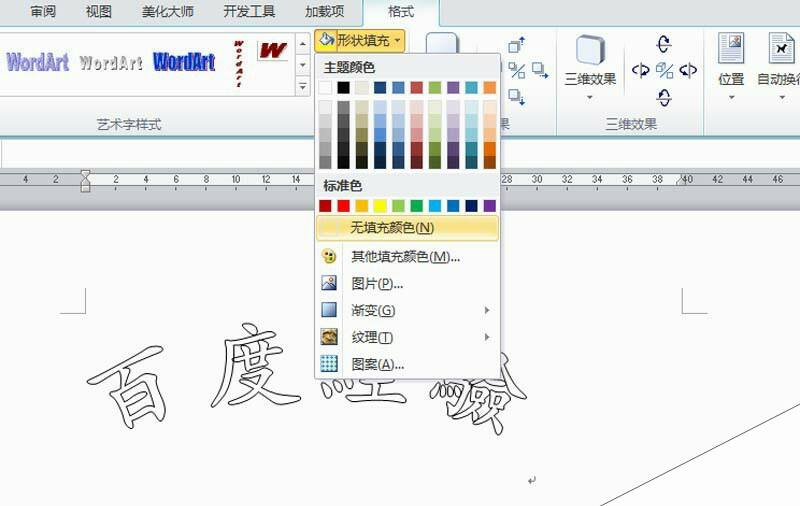800x506 pixels.
Task: Tilt the 3D effect down
Action: pos(664,97)
